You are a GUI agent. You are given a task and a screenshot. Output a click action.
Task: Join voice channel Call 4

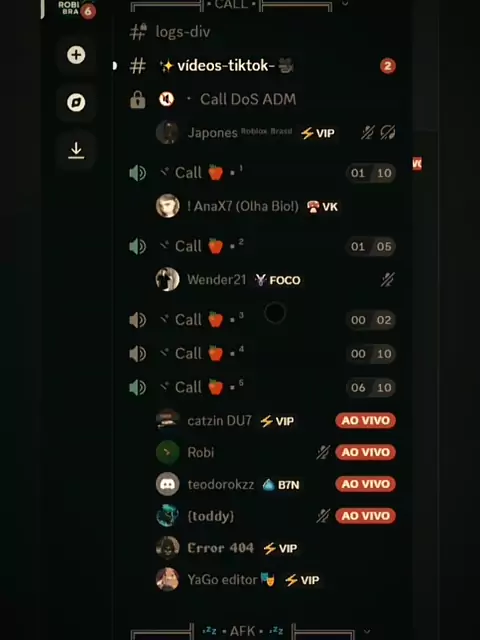point(261,353)
